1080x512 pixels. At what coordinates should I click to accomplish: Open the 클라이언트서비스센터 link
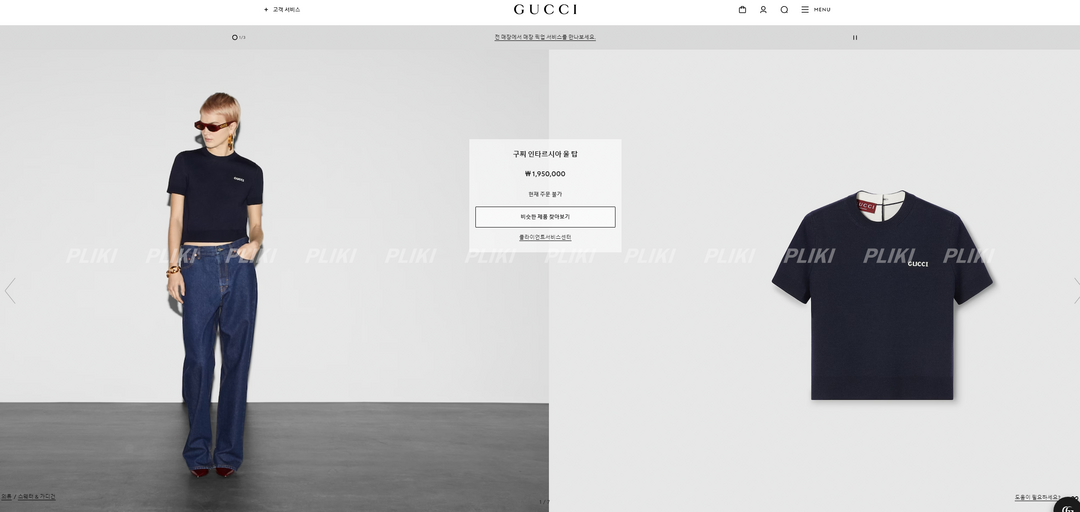pyautogui.click(x=545, y=237)
